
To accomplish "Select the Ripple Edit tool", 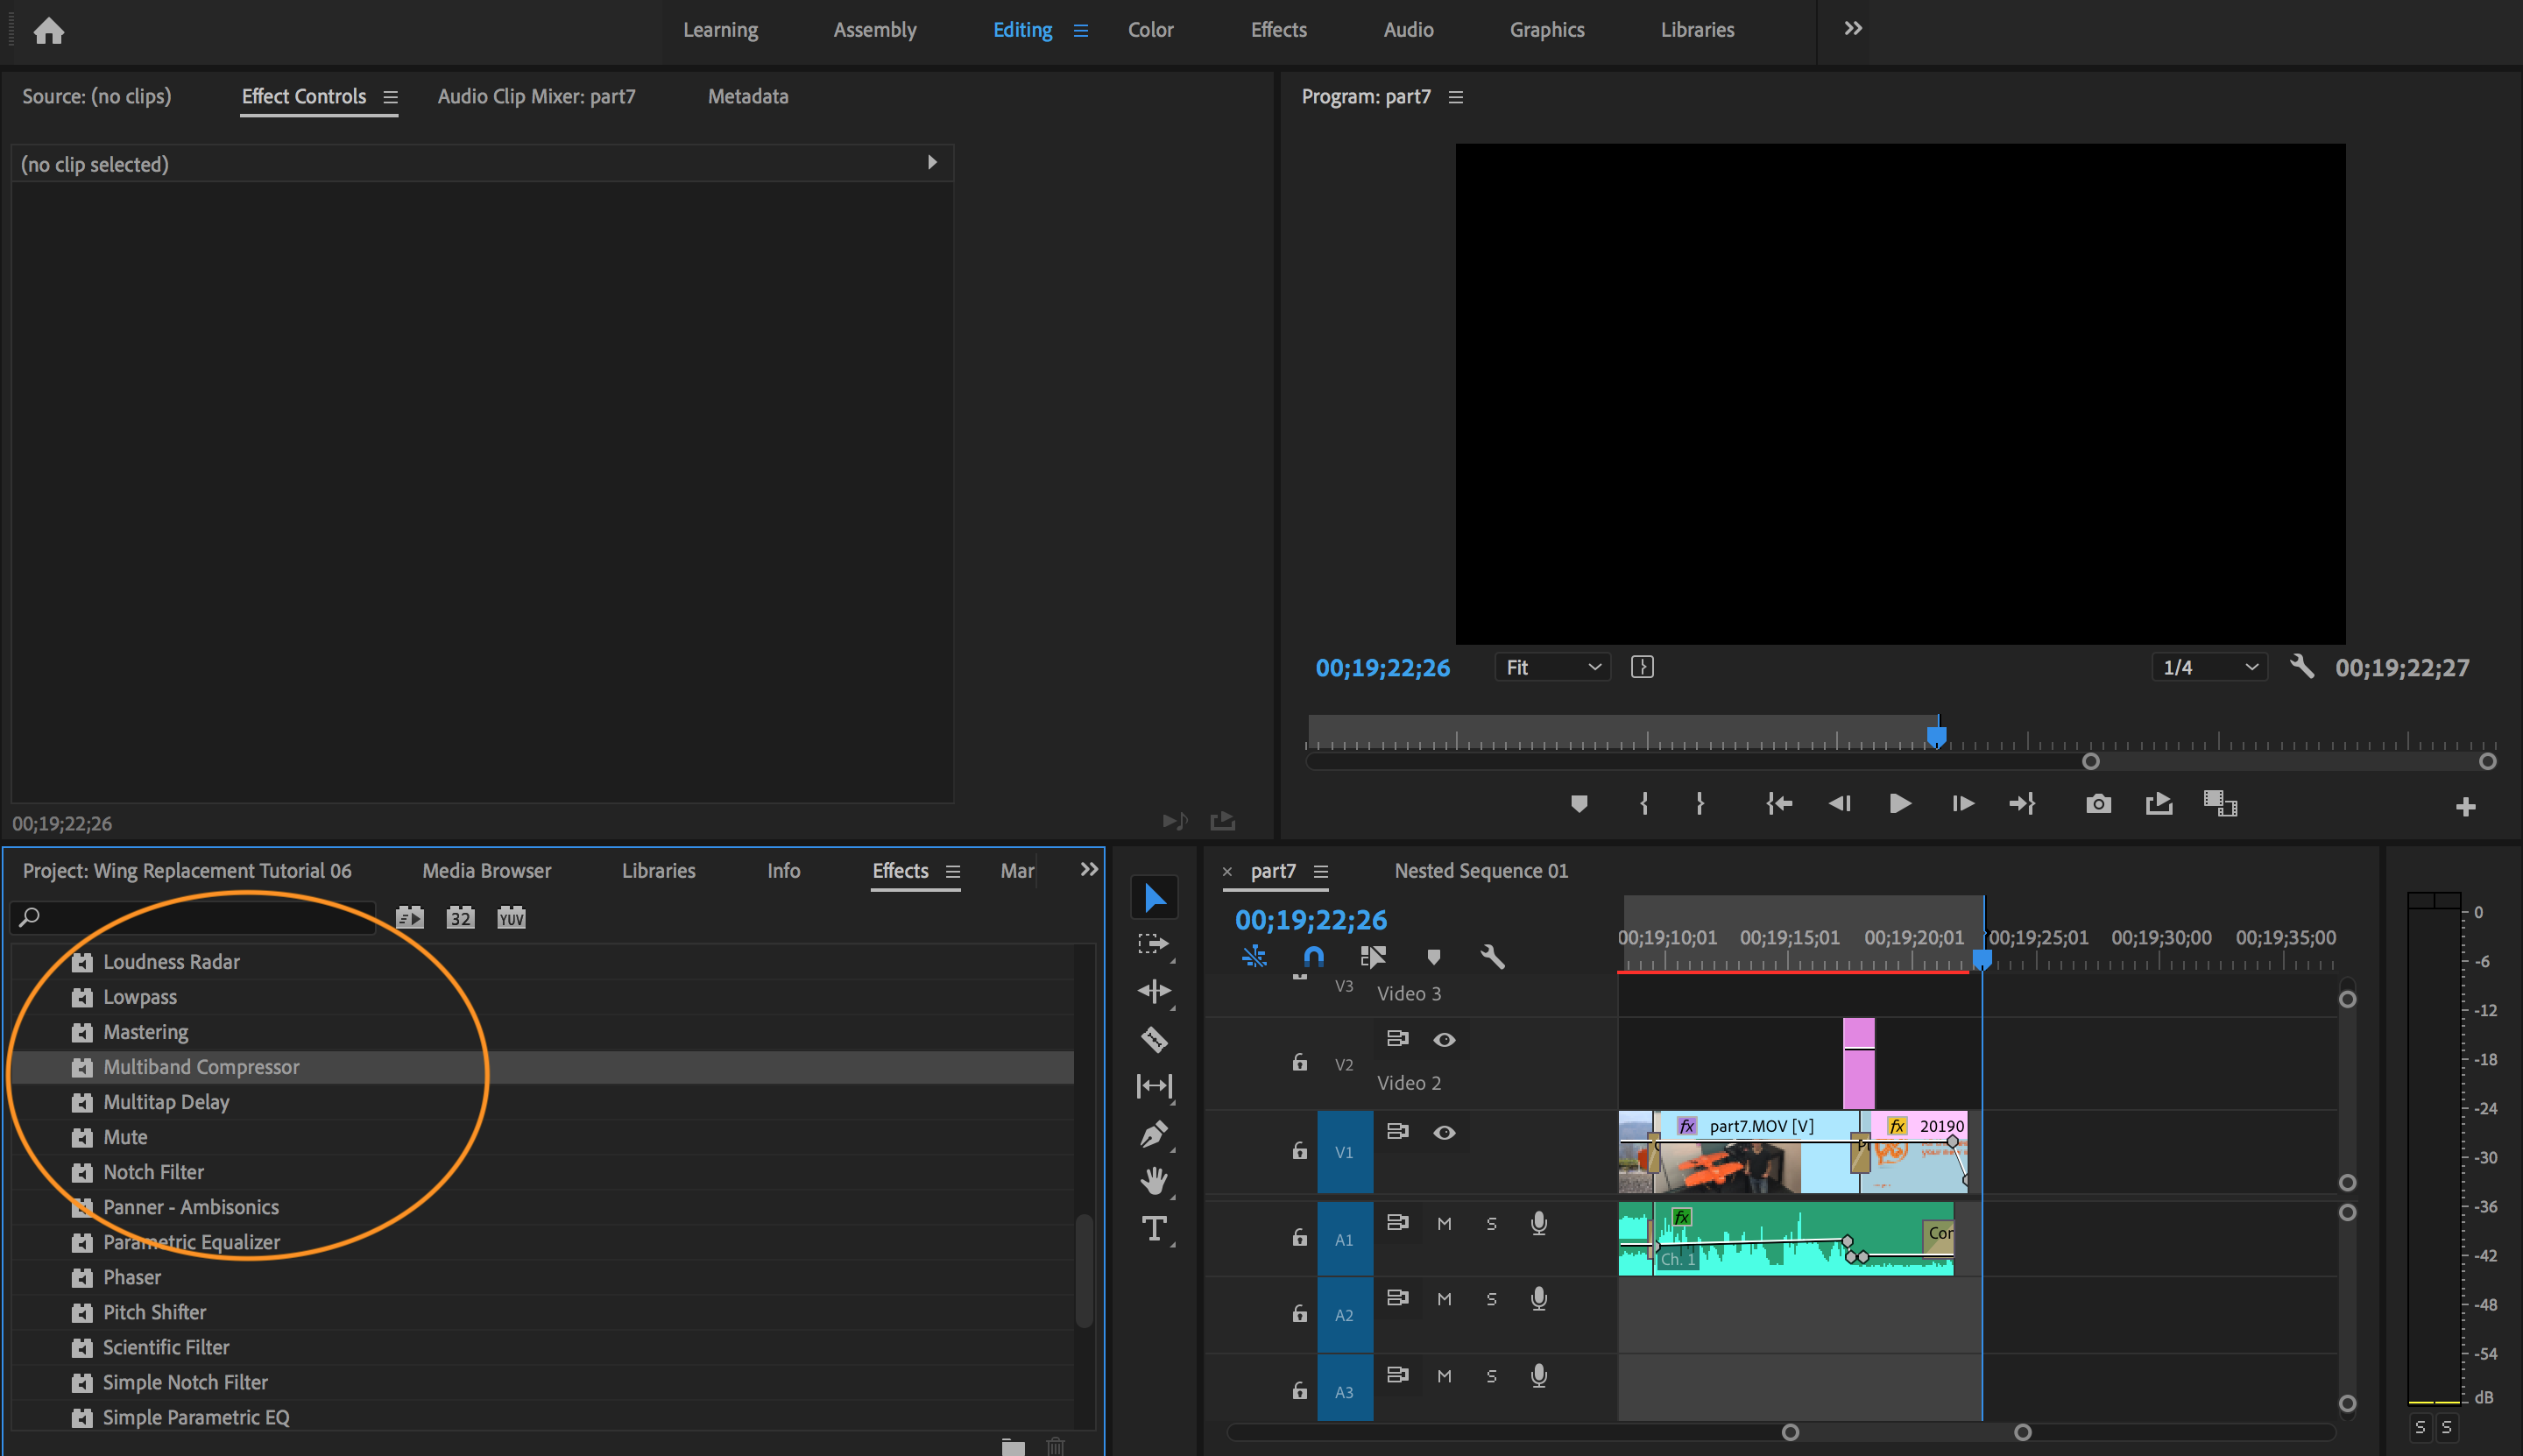I will click(x=1154, y=991).
